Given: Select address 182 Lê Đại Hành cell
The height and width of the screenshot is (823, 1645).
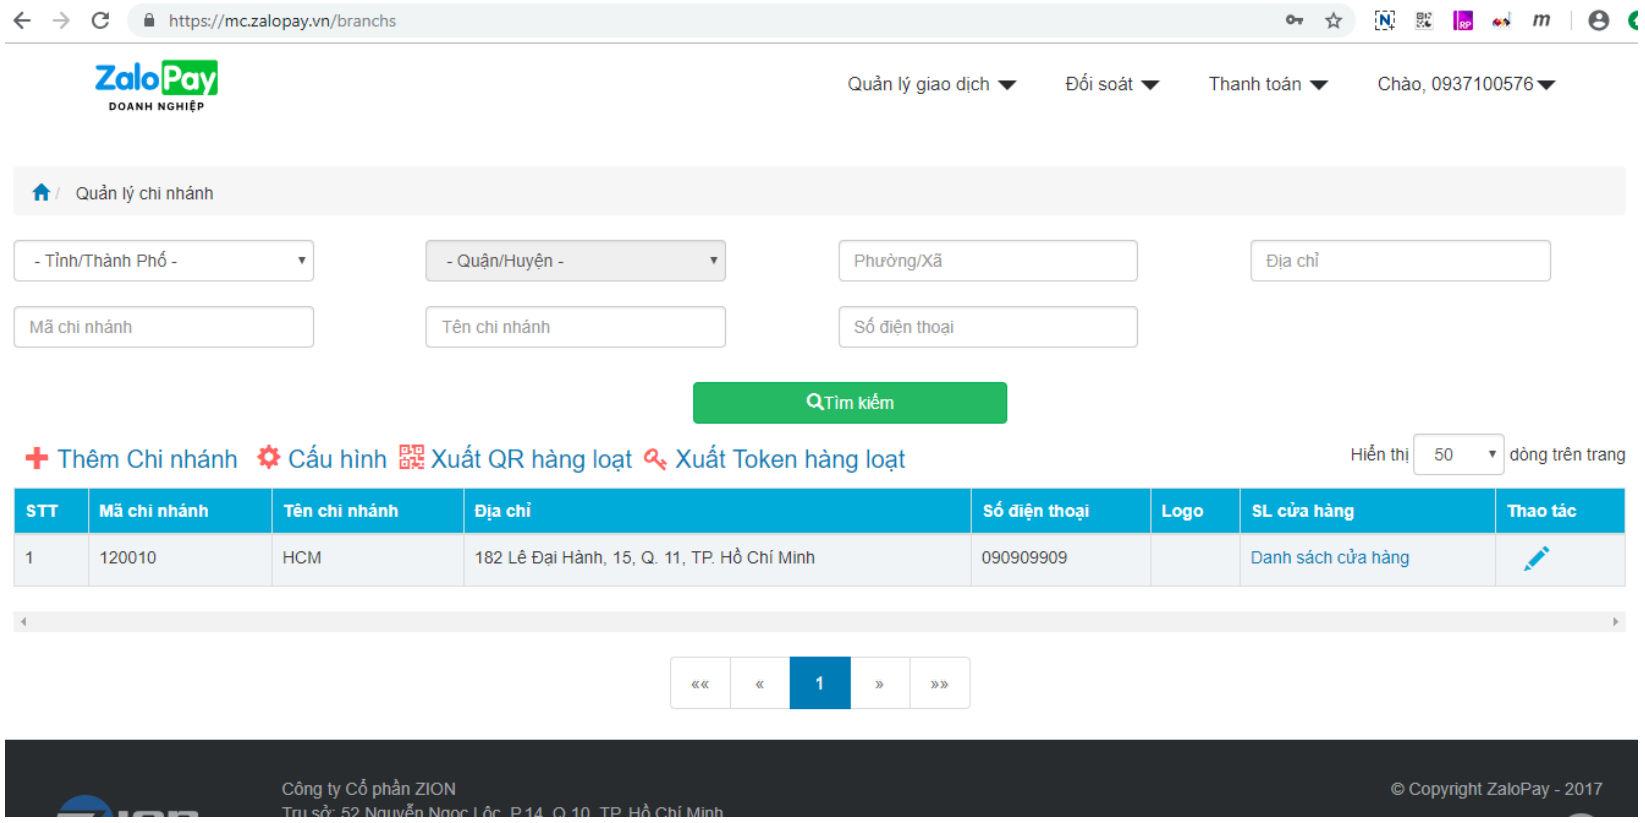Looking at the screenshot, I should coord(717,558).
